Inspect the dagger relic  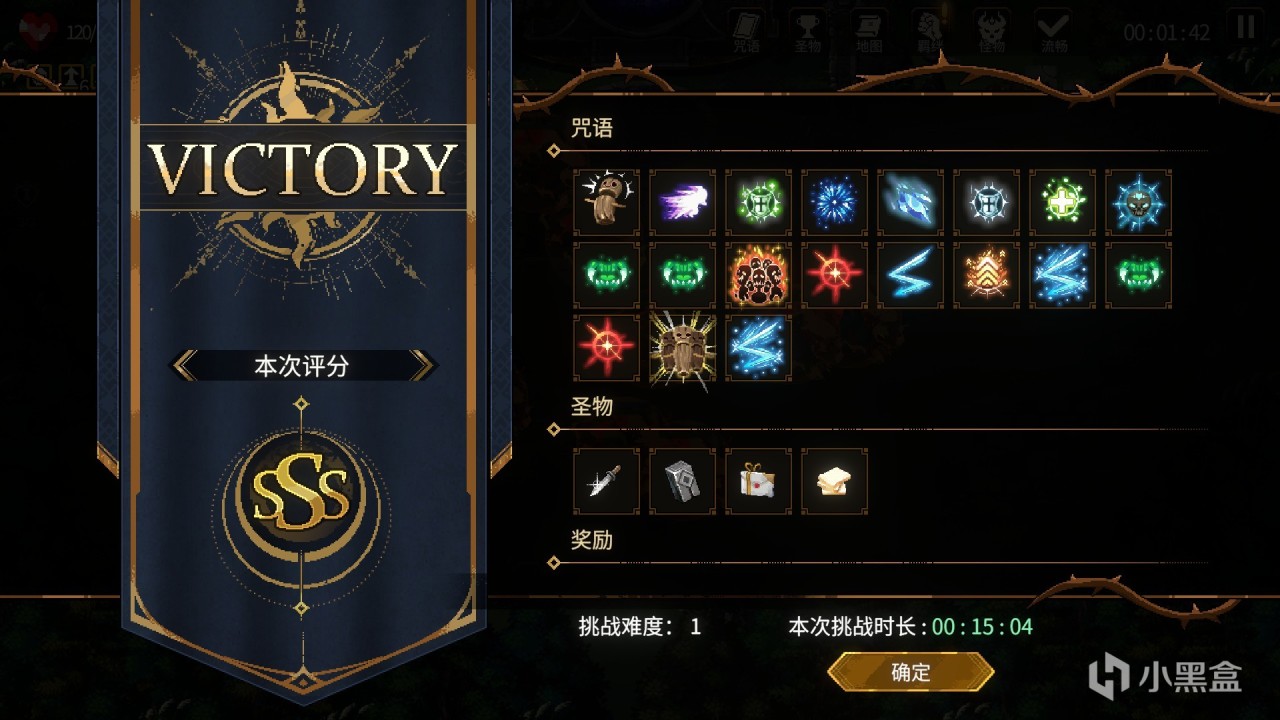tap(607, 481)
